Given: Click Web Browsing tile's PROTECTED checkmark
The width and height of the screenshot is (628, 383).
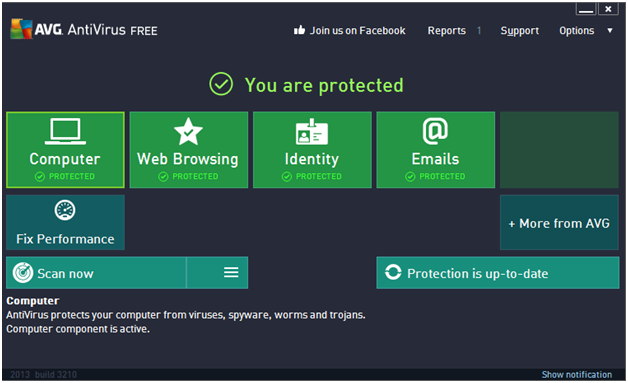Looking at the screenshot, I should (163, 177).
